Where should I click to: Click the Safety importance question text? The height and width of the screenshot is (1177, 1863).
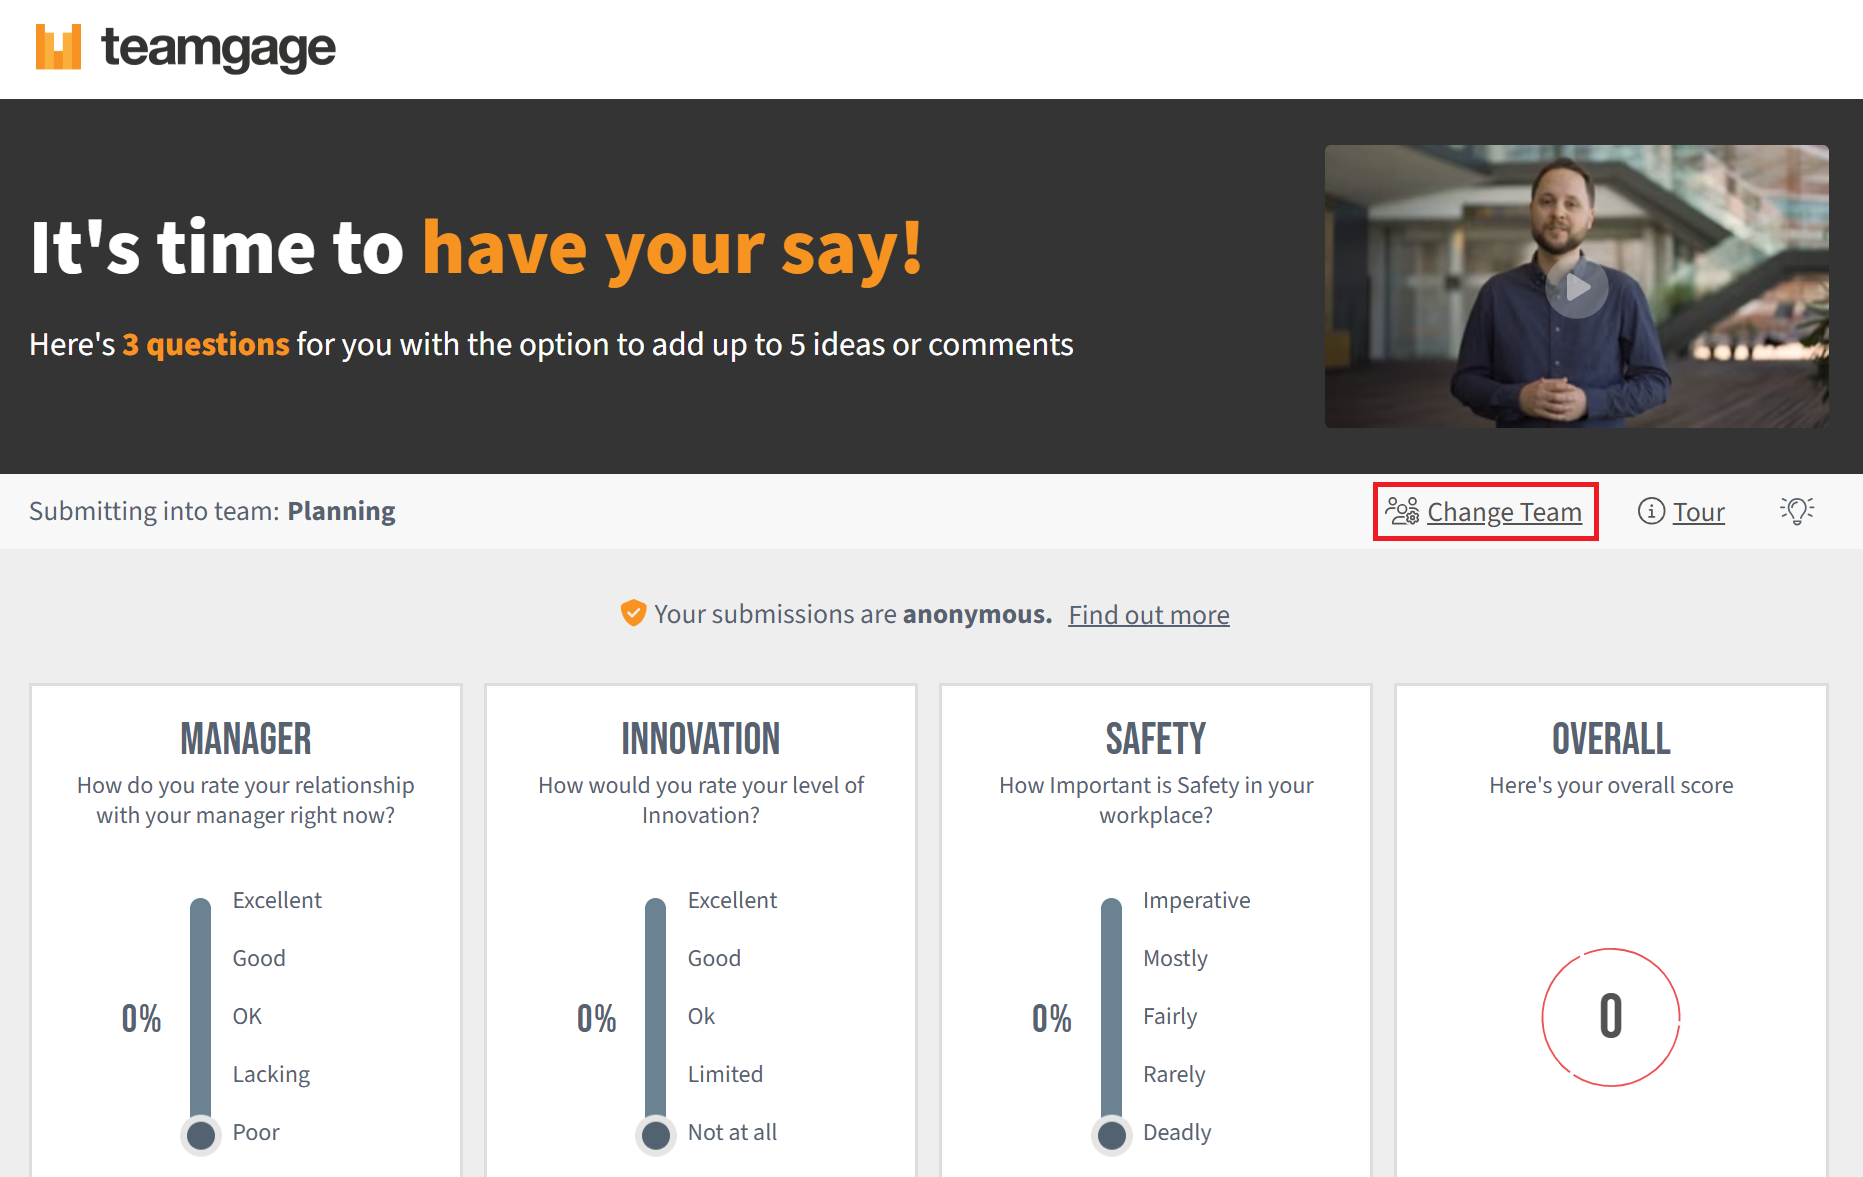(1155, 800)
